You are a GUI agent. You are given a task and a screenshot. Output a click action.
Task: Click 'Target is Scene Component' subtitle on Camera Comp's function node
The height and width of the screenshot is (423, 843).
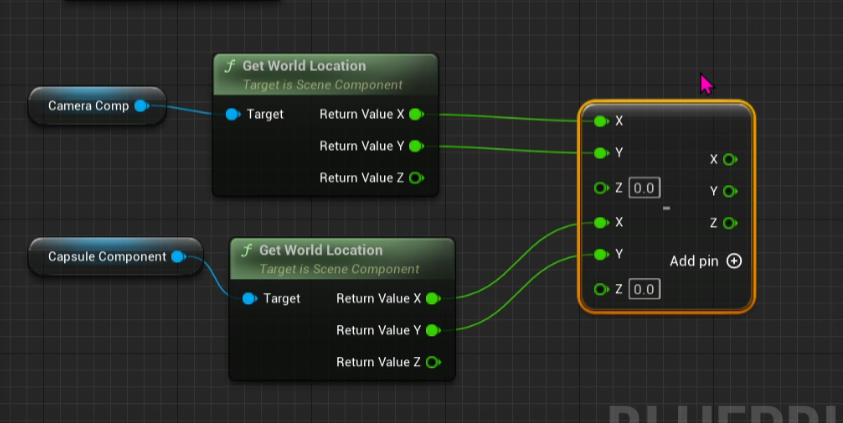(322, 85)
